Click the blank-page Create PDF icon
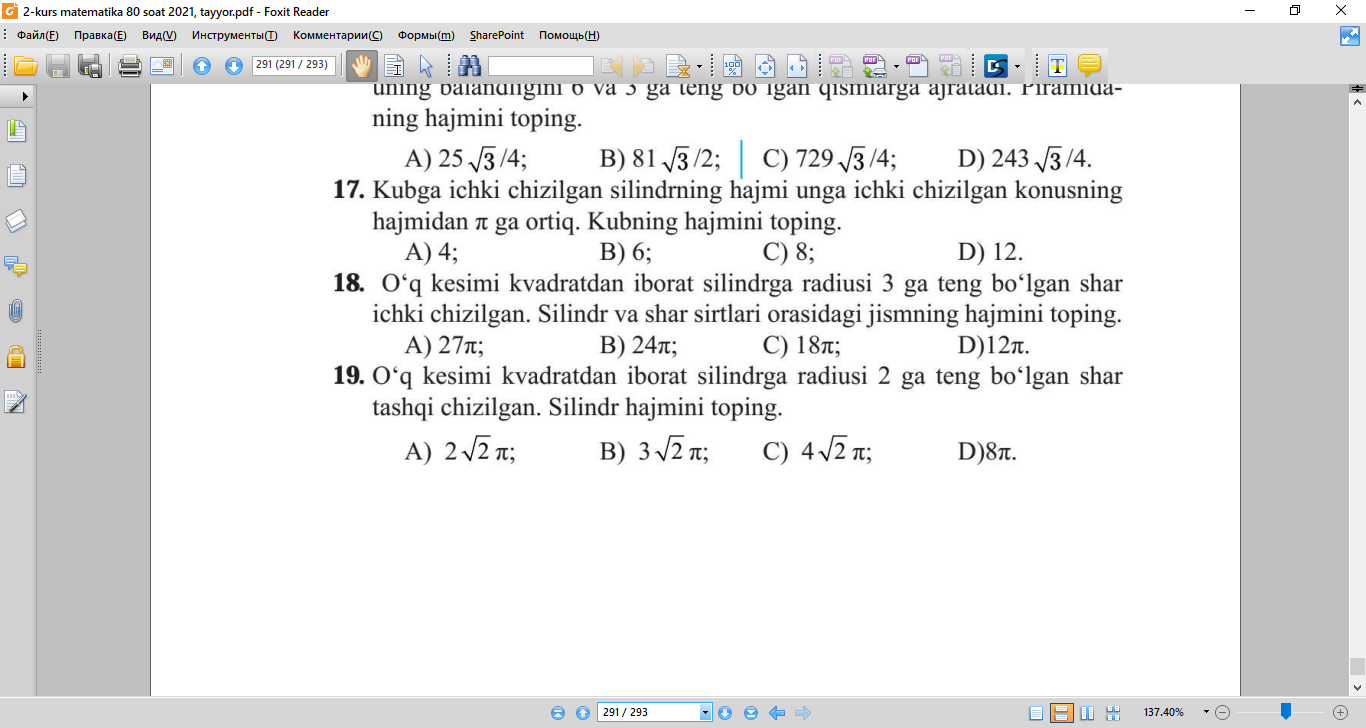 coord(917,66)
